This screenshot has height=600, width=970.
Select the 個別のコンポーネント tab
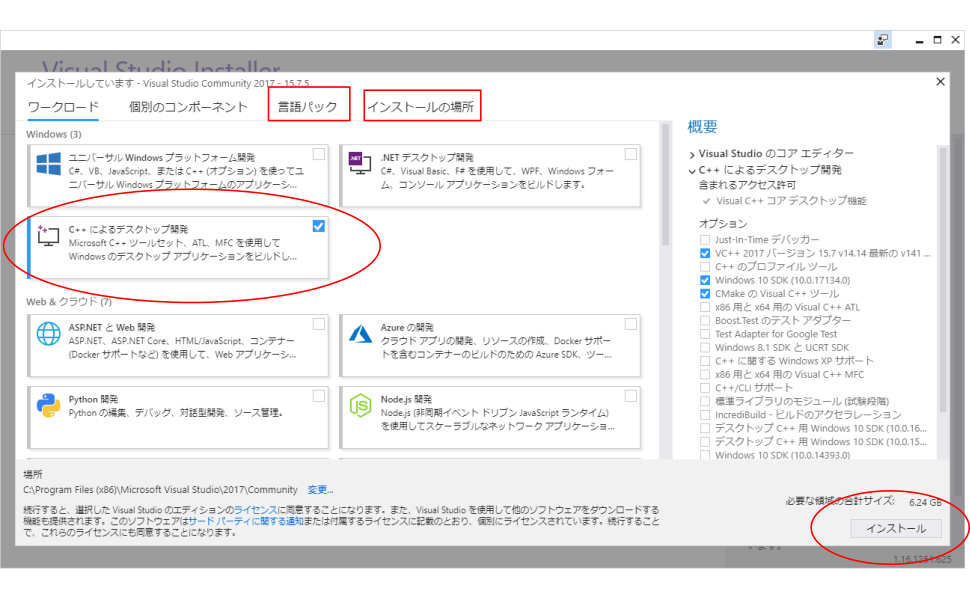pyautogui.click(x=188, y=107)
